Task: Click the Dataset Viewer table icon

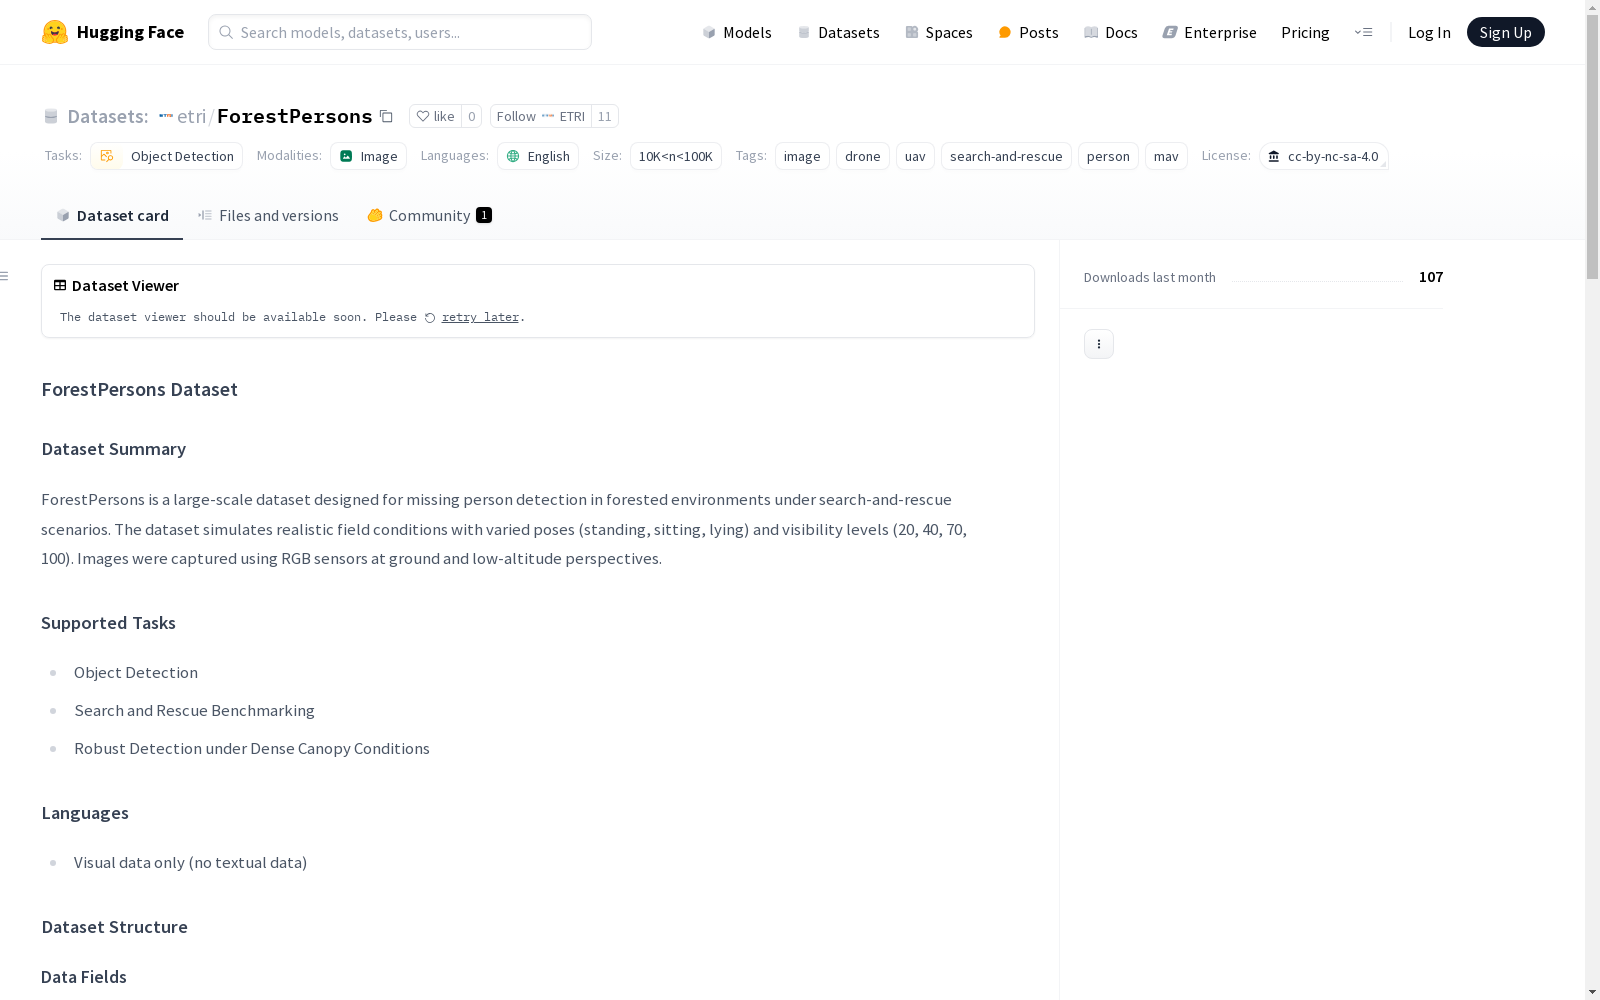Action: point(60,285)
